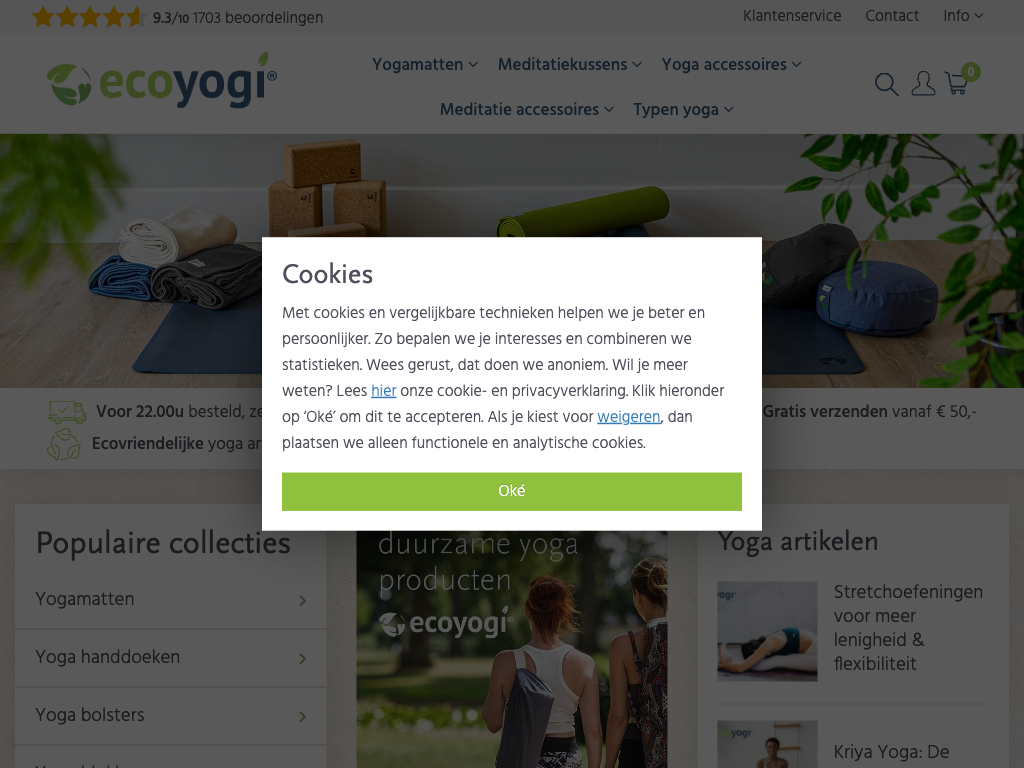Image resolution: width=1024 pixels, height=768 pixels.
Task: Expand the Yoga accessoires dropdown
Action: coord(731,65)
